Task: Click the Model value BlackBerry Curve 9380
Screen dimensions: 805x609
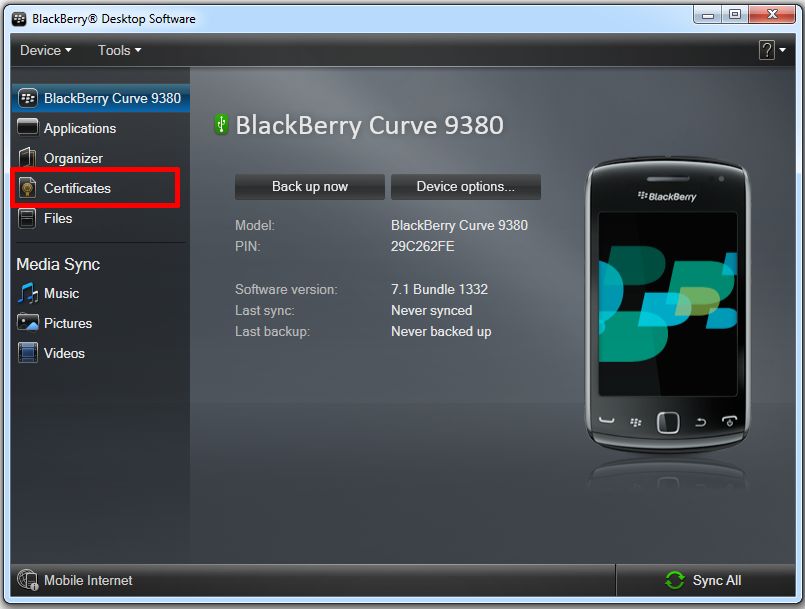Action: [459, 225]
